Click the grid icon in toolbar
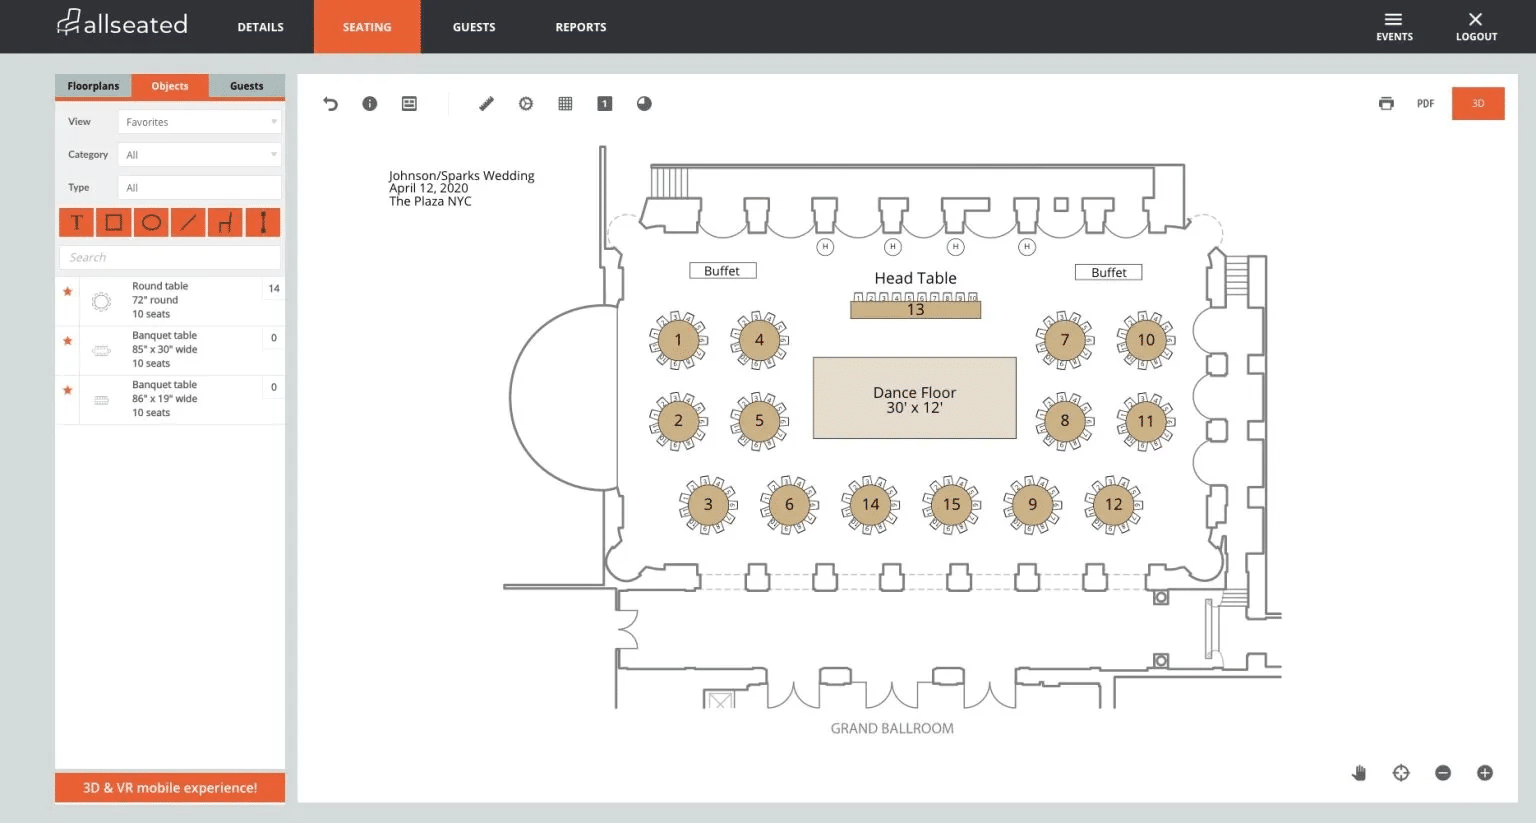Image resolution: width=1536 pixels, height=823 pixels. [x=565, y=104]
